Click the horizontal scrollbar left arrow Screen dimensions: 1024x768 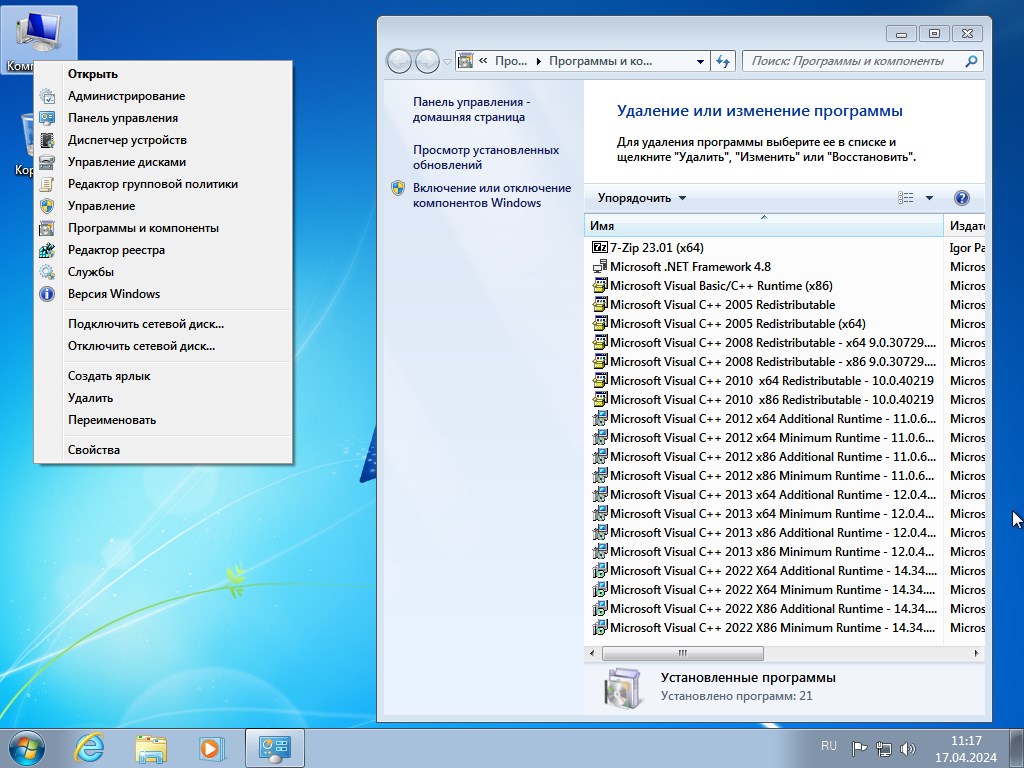coord(592,653)
